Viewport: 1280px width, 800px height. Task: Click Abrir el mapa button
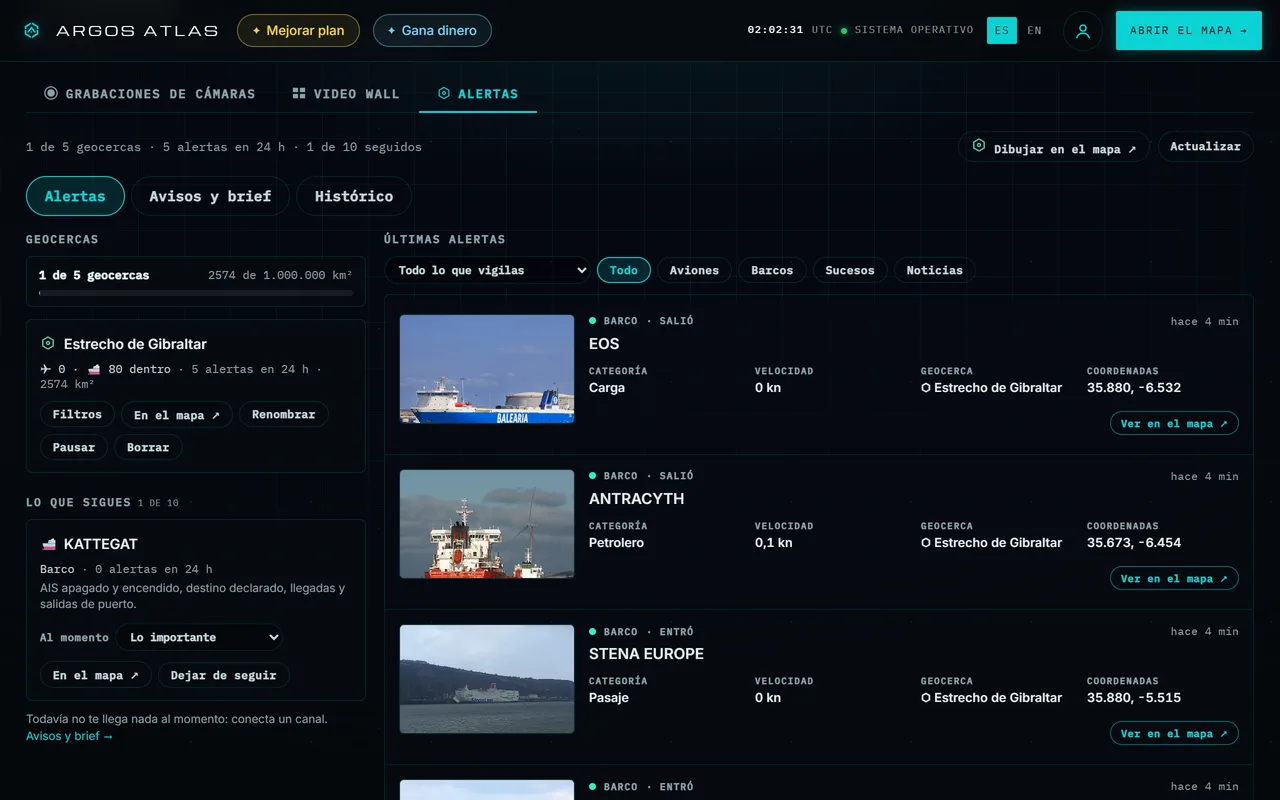tap(1189, 31)
